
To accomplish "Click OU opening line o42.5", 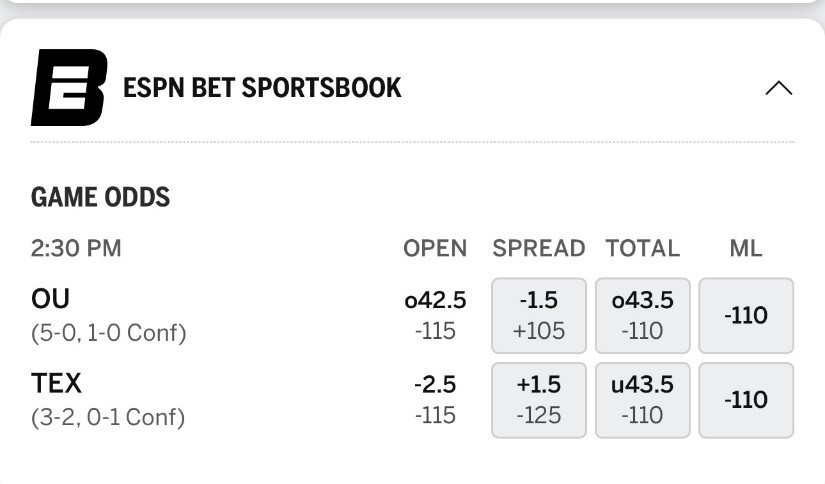I will [435, 300].
